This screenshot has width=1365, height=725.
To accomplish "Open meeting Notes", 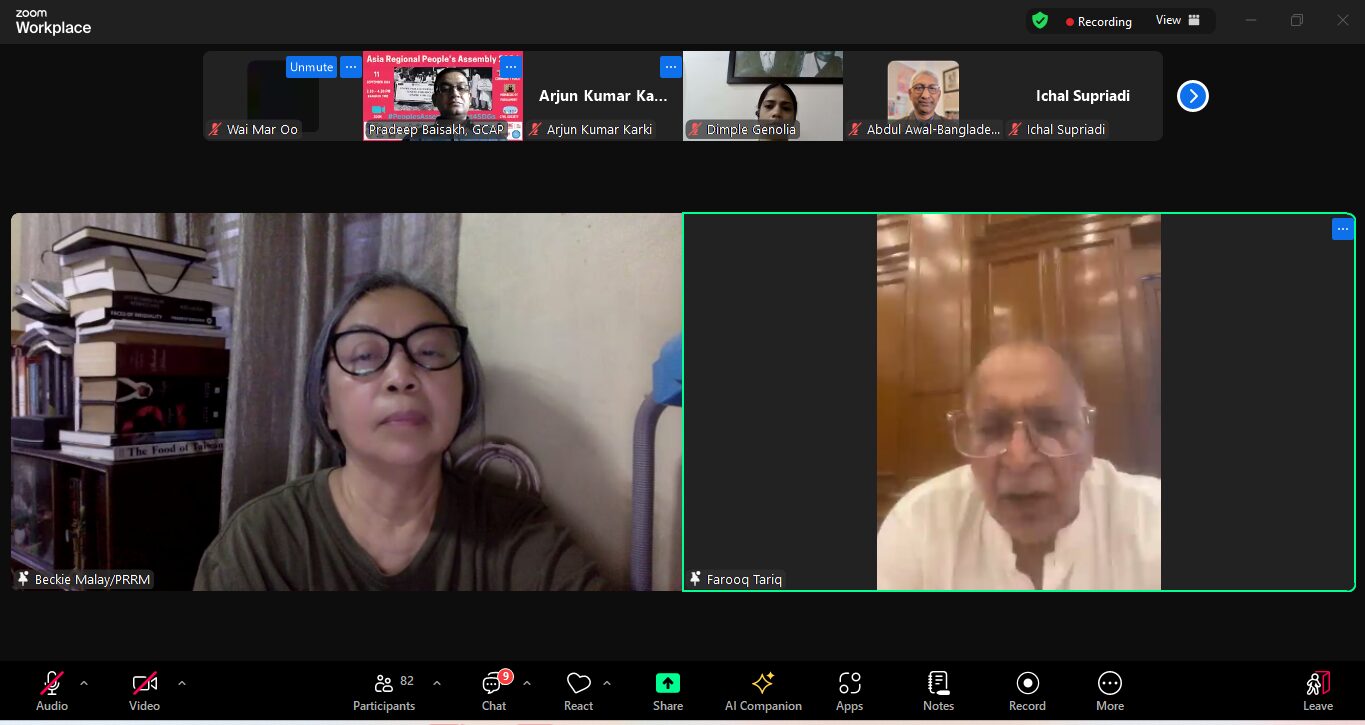I will [x=938, y=690].
